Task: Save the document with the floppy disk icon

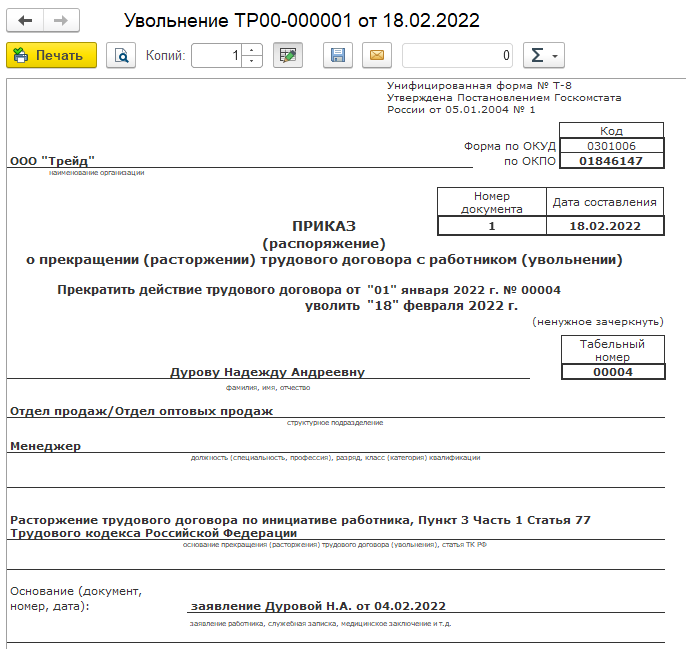Action: pos(338,55)
